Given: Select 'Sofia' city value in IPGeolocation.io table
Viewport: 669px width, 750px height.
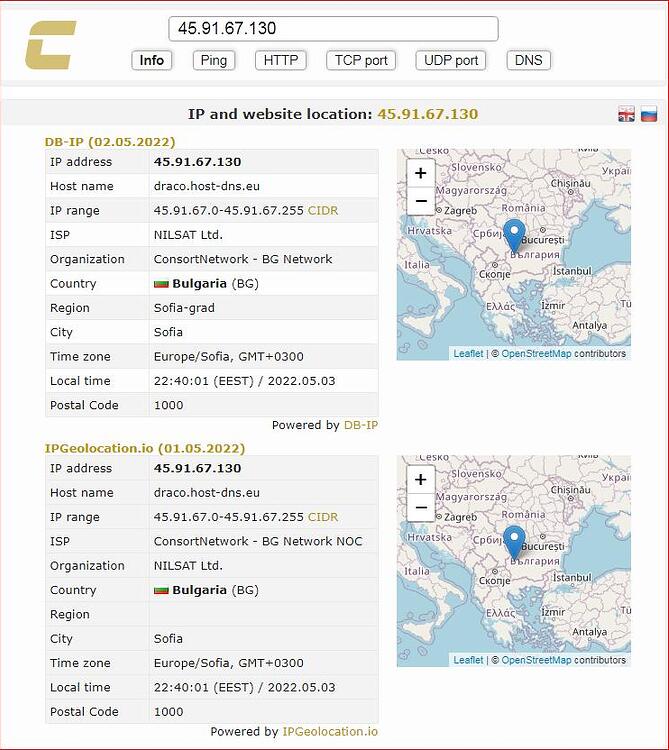Looking at the screenshot, I should (x=168, y=639).
